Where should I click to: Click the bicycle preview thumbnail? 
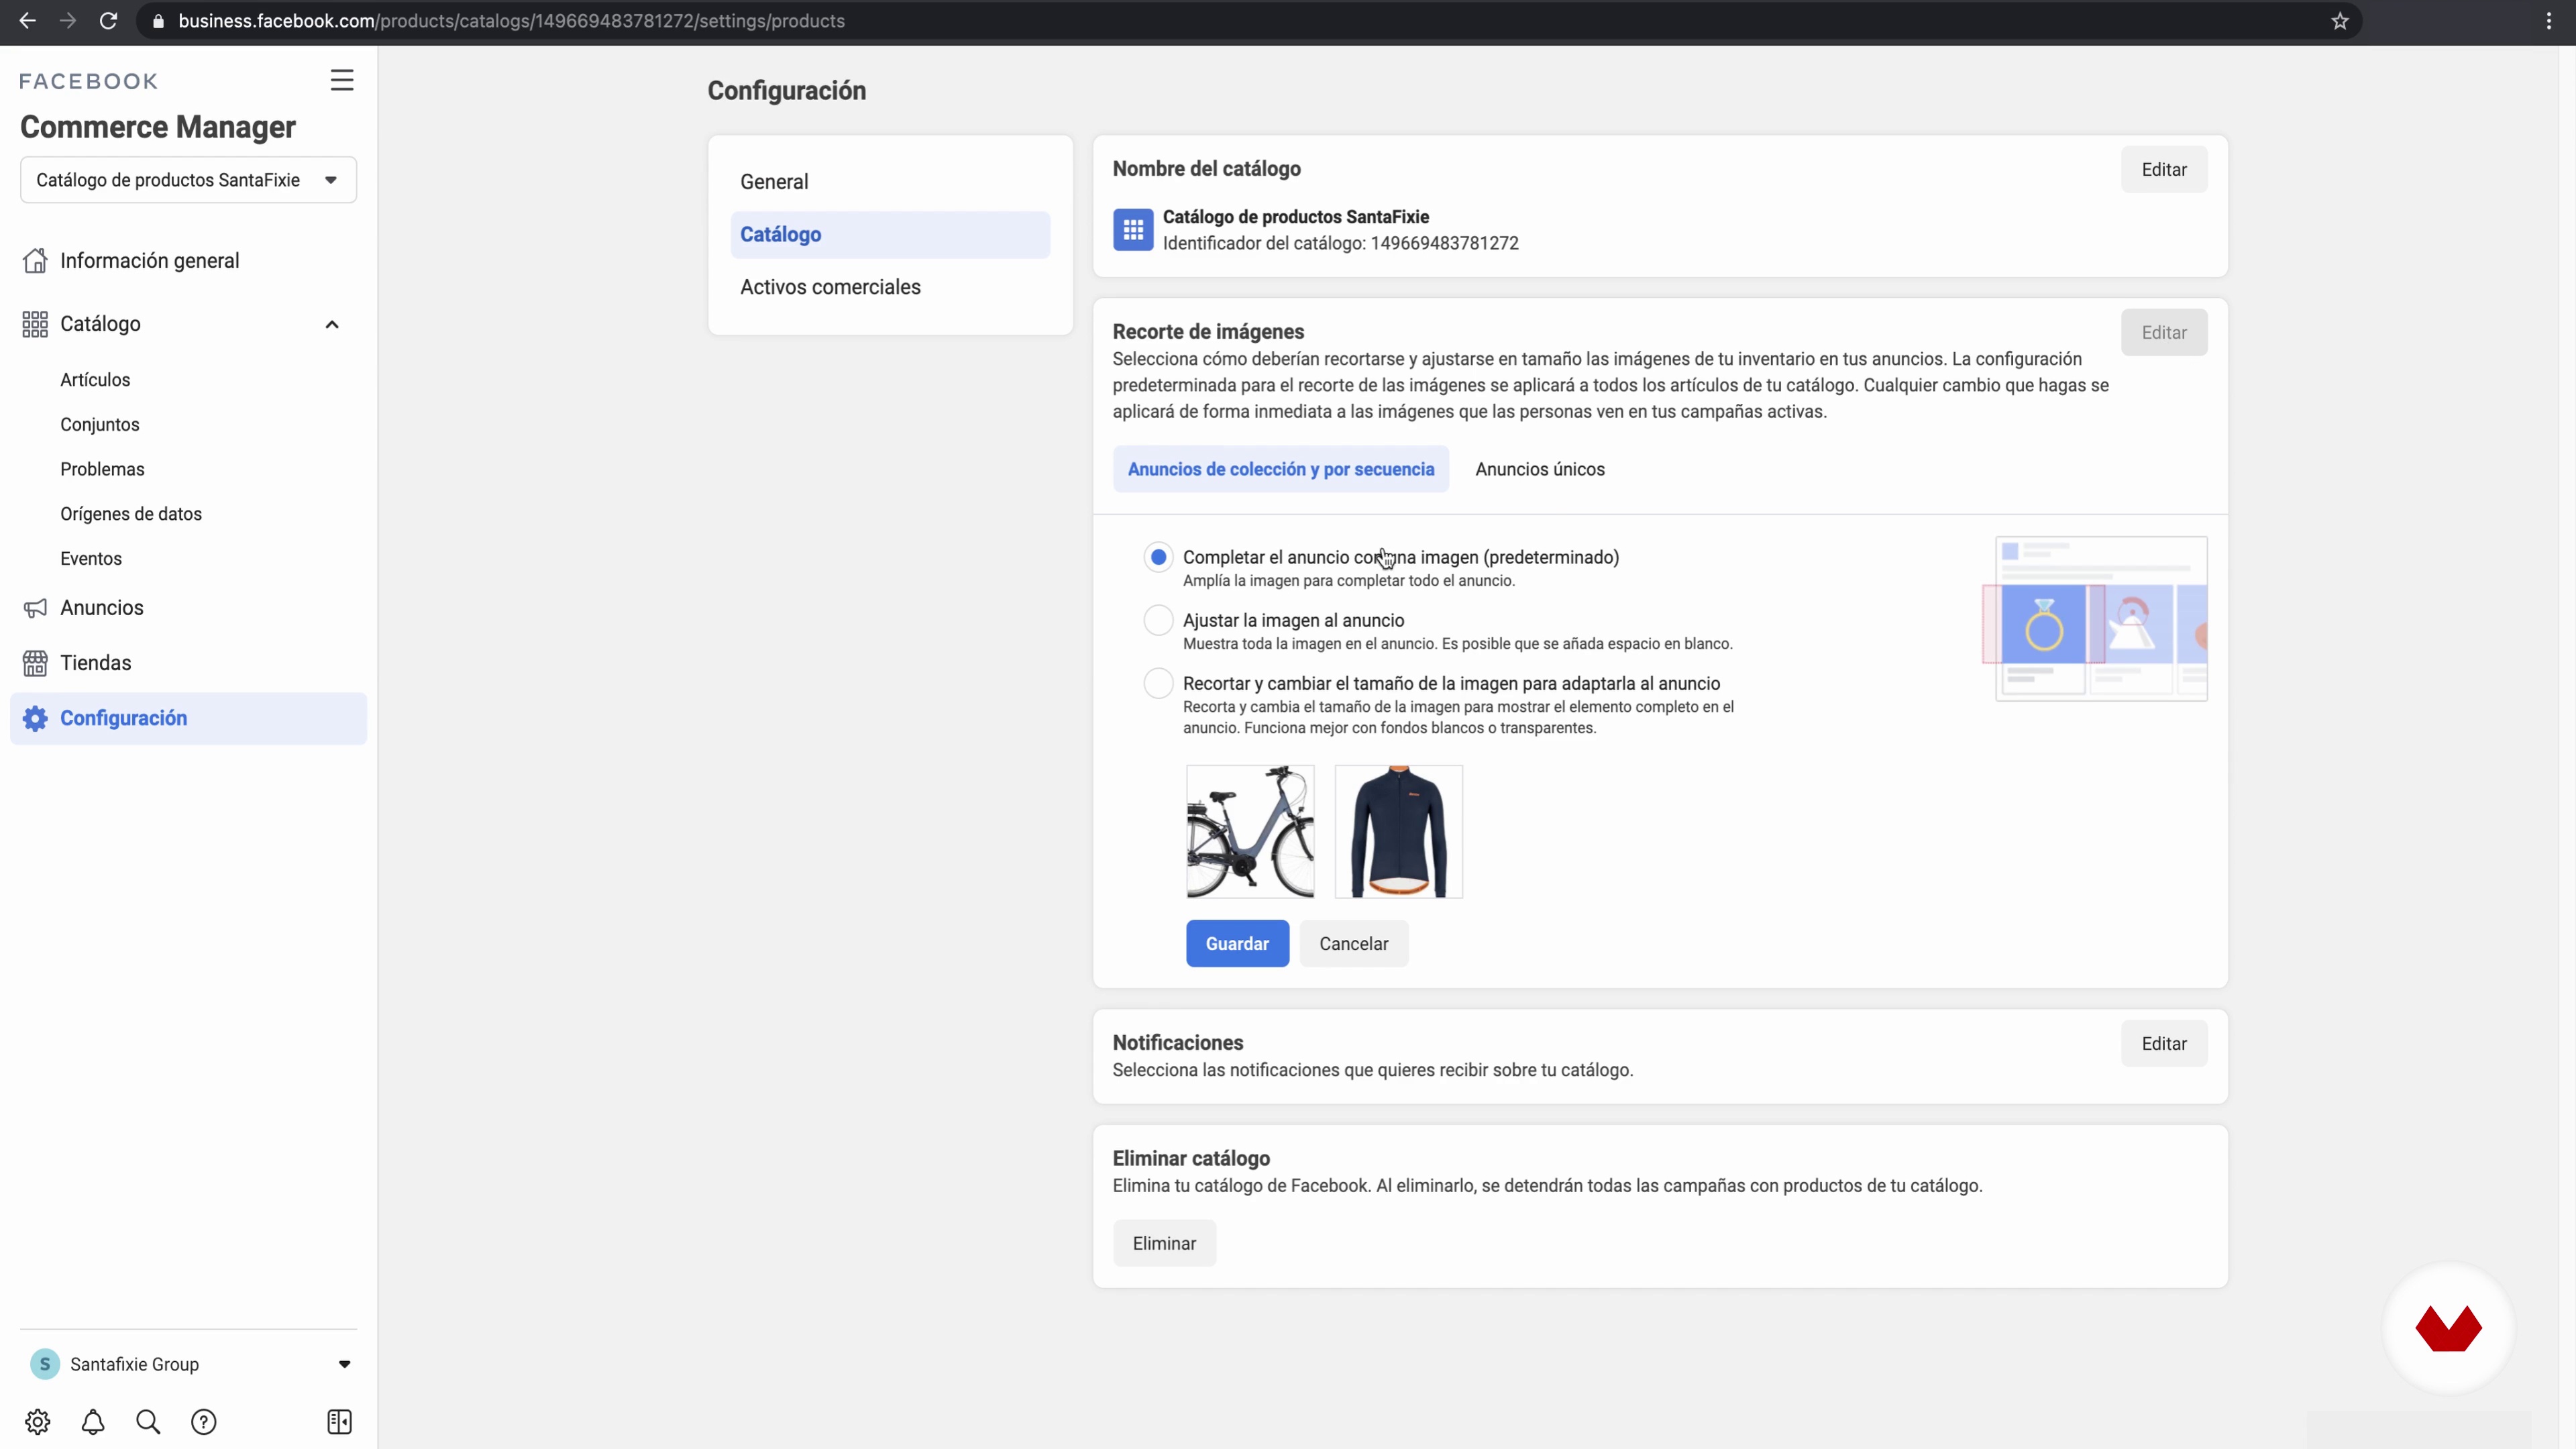pyautogui.click(x=1250, y=832)
